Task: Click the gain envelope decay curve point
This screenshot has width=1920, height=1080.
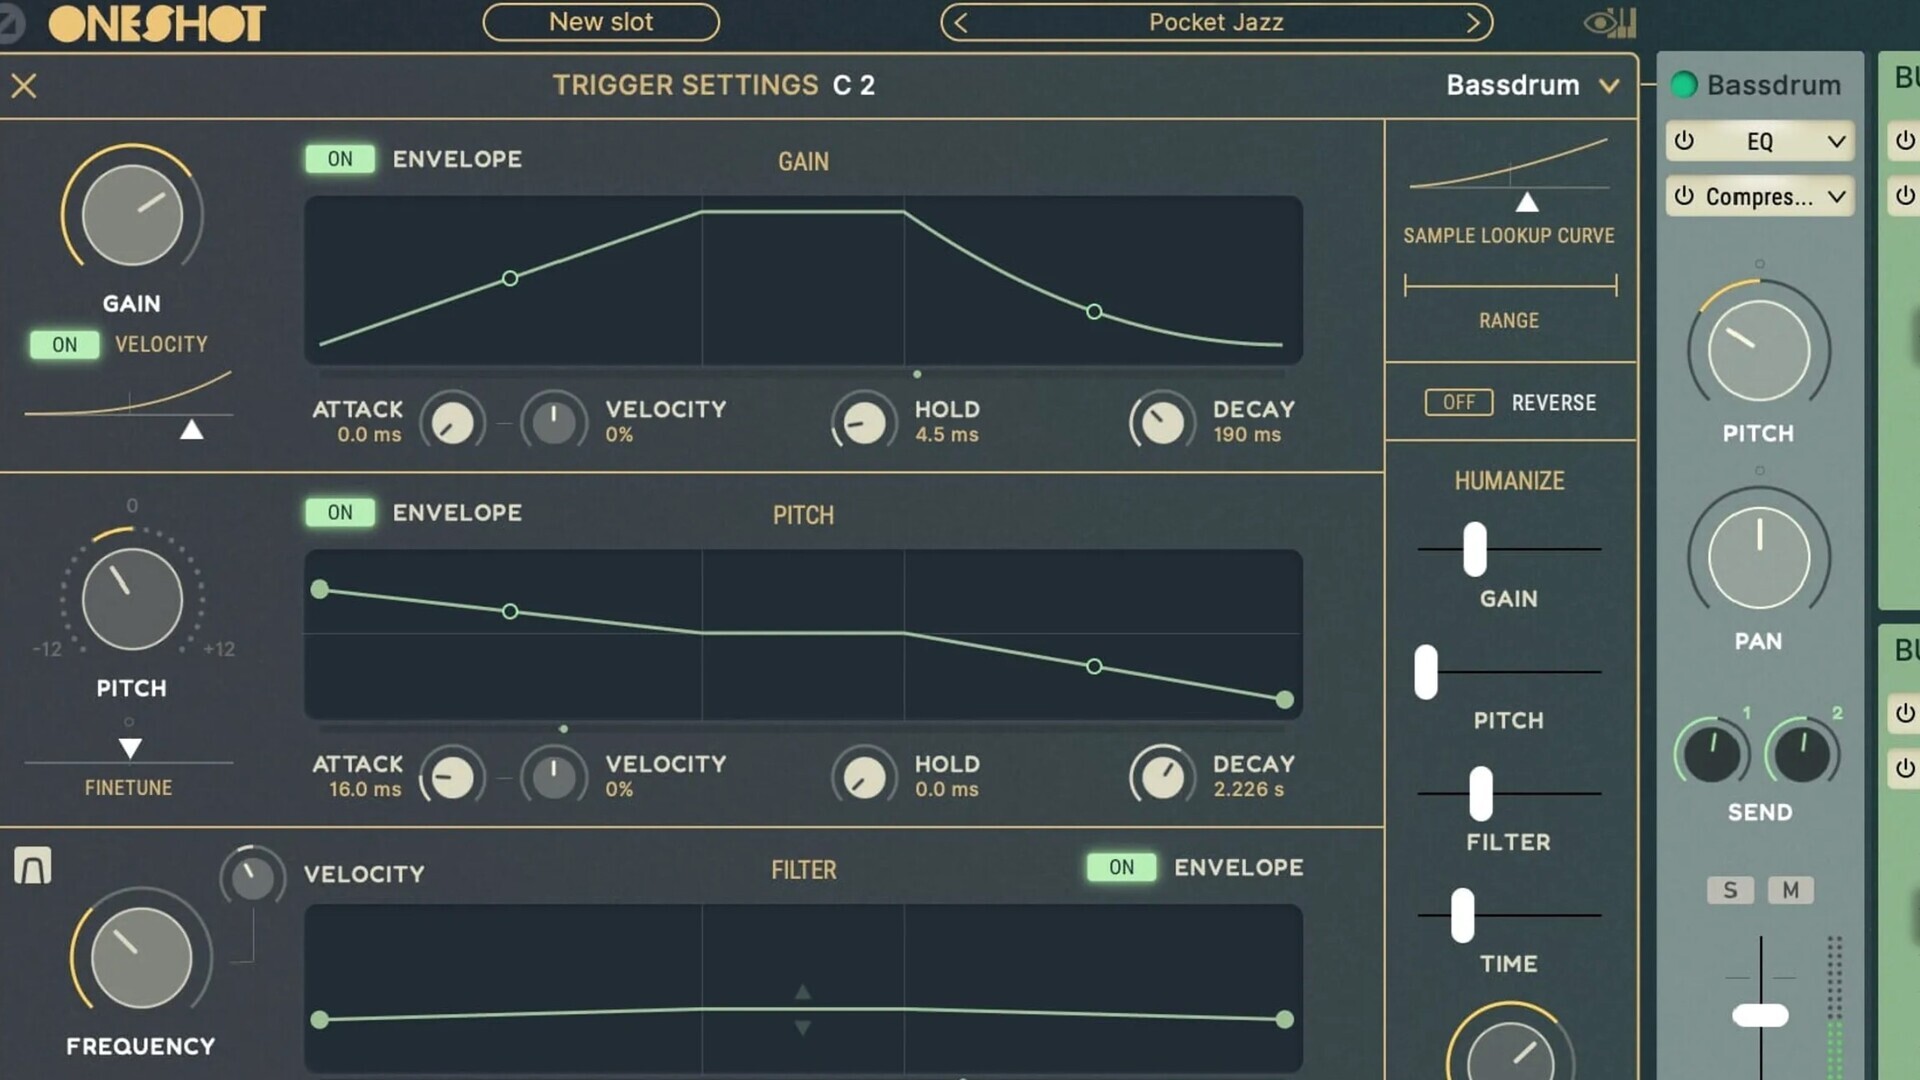Action: click(1094, 312)
